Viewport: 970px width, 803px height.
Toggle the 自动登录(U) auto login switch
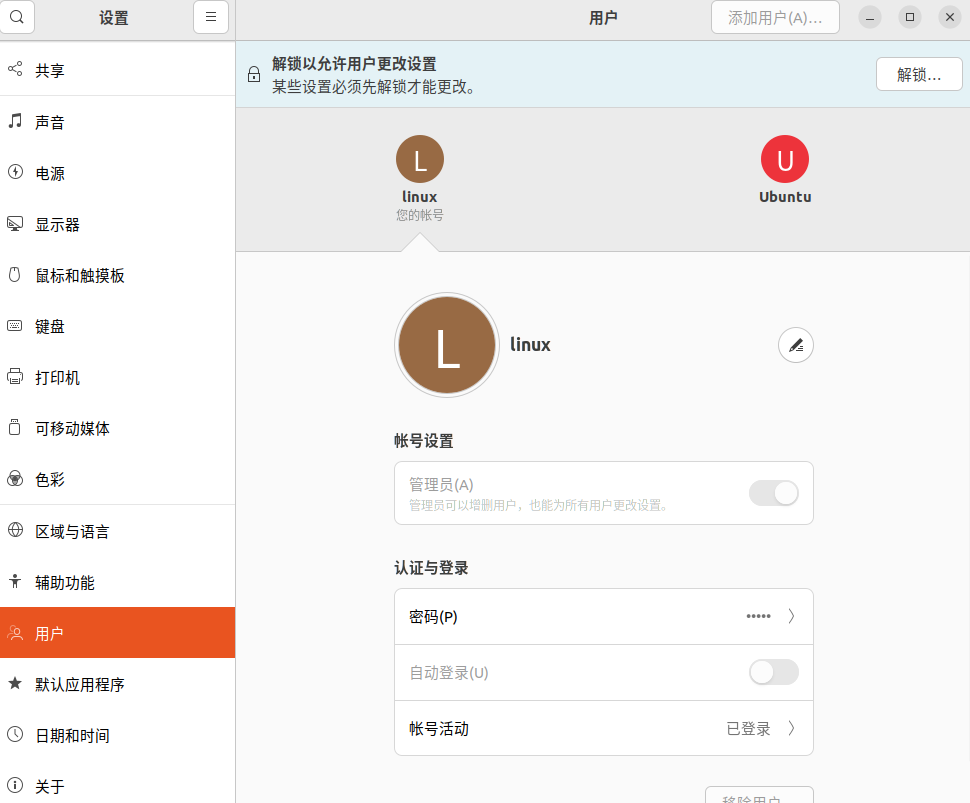pos(774,672)
